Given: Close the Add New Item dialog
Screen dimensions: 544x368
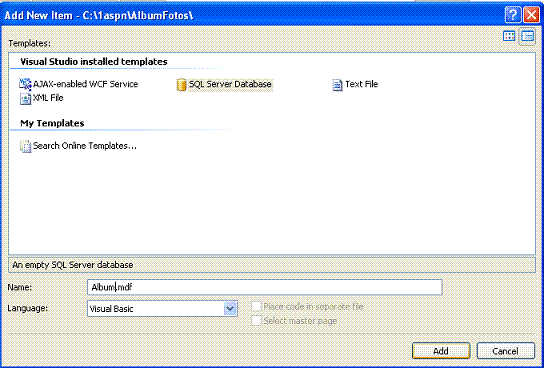Looking at the screenshot, I should pos(531,15).
